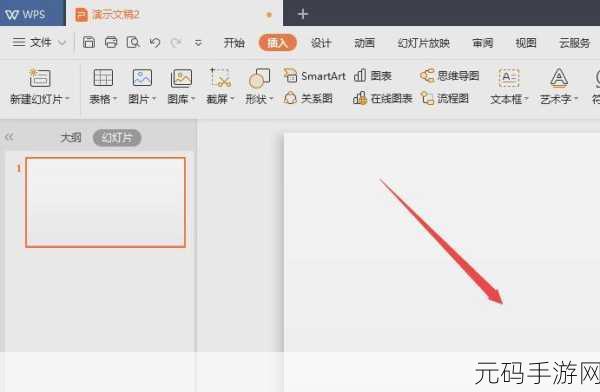Expand the 形状 dropdown arrow
The image size is (600, 392).
click(271, 99)
